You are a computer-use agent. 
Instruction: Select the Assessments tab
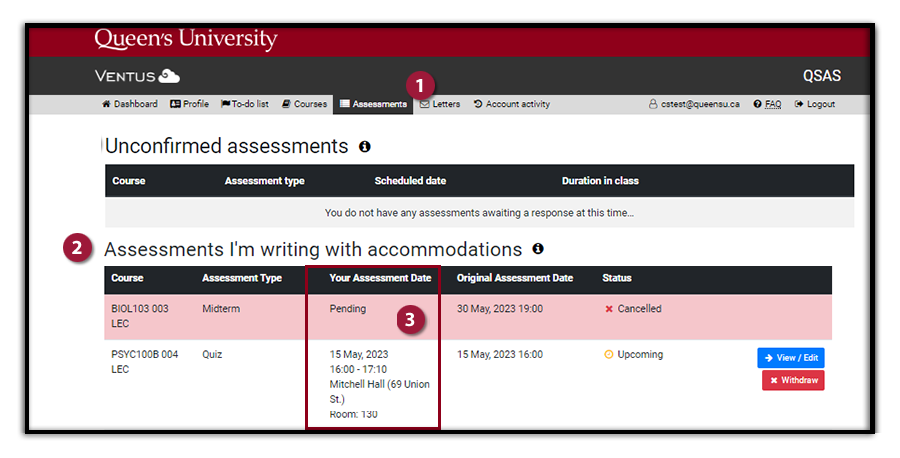click(x=373, y=104)
